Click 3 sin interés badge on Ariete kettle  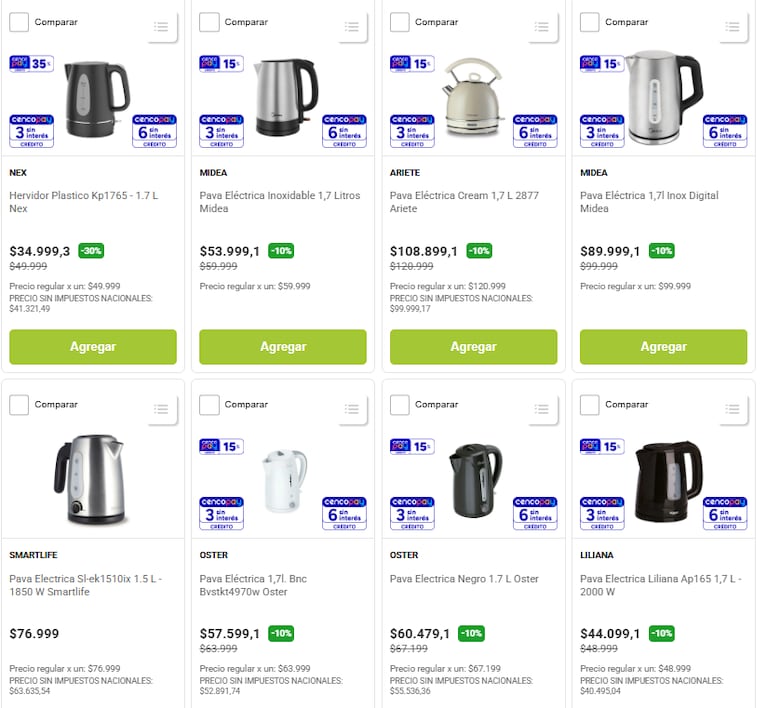pos(412,131)
